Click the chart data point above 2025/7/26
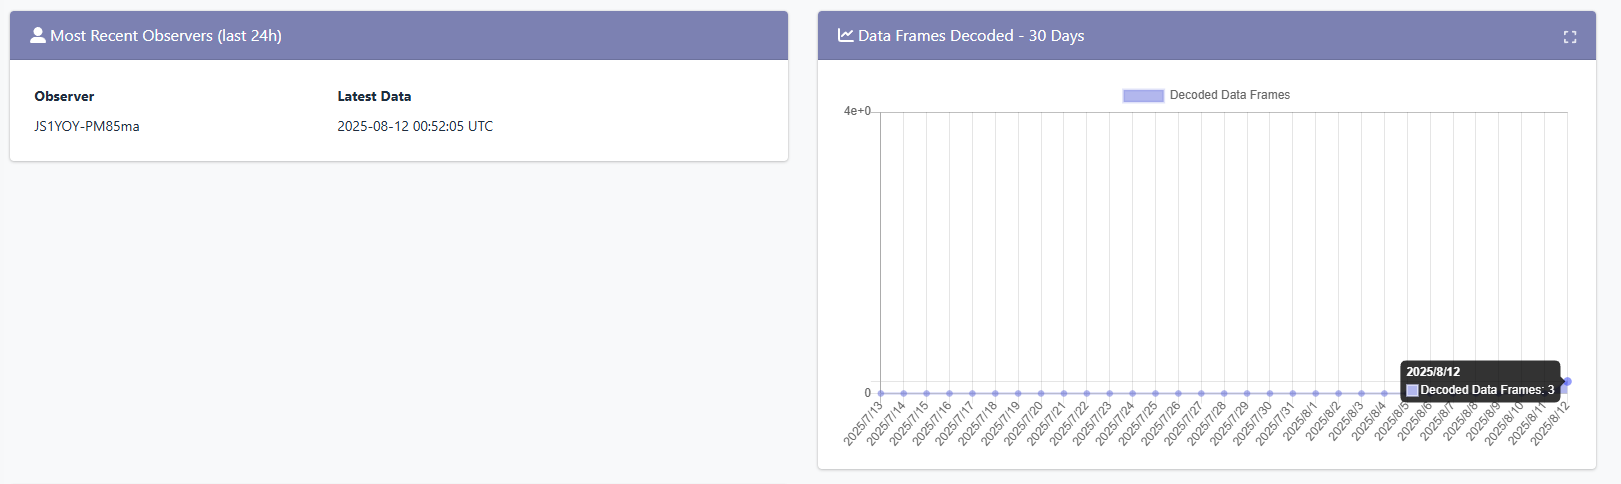1621x484 pixels. click(1178, 393)
